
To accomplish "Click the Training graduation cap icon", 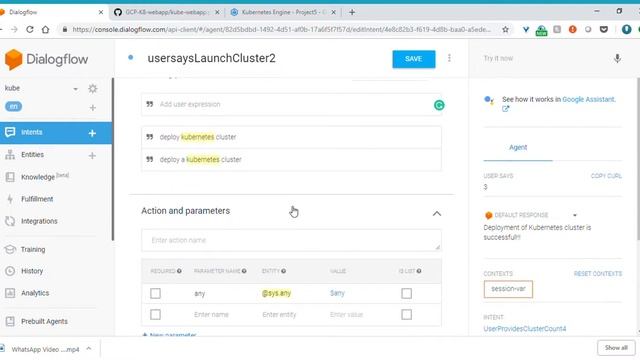I will point(10,249).
